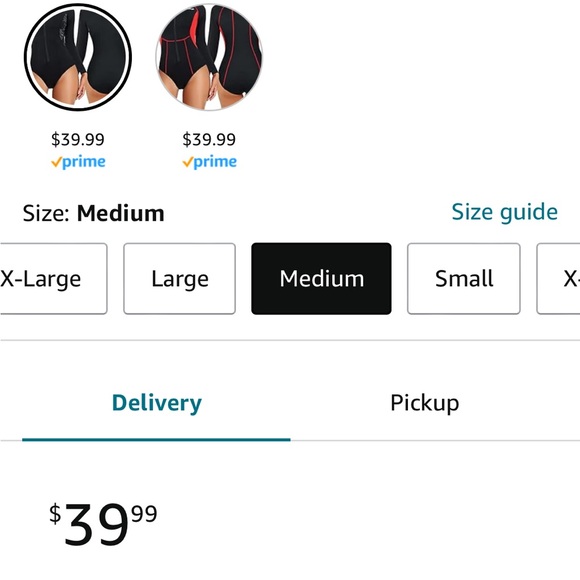Select the highlighted Medium size button
The width and height of the screenshot is (580, 580).
[x=321, y=279]
